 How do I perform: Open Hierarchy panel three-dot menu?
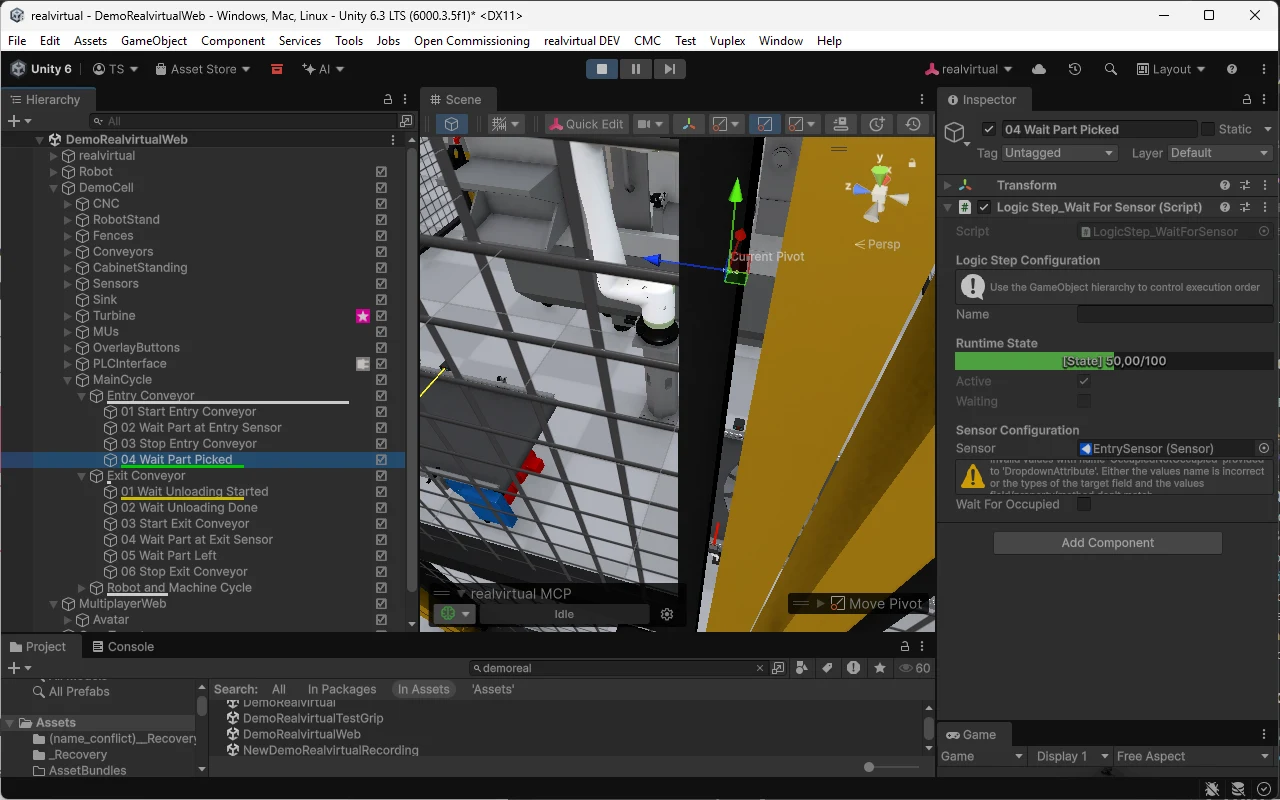(x=405, y=100)
